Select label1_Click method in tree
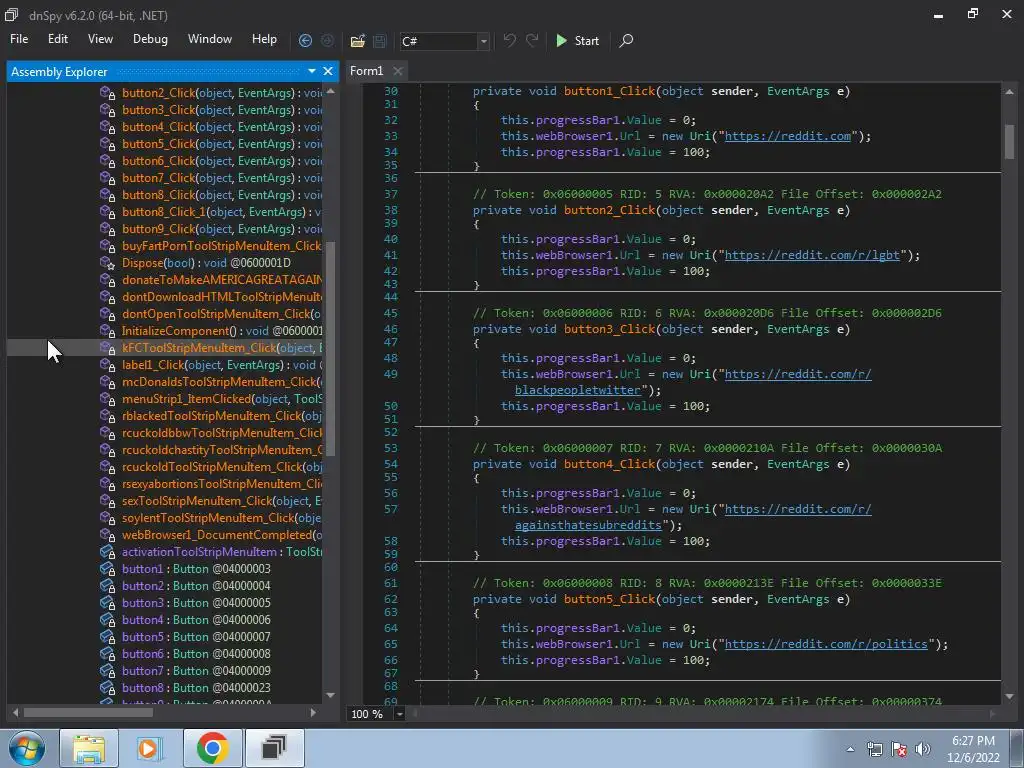This screenshot has height=768, width=1024. point(222,364)
